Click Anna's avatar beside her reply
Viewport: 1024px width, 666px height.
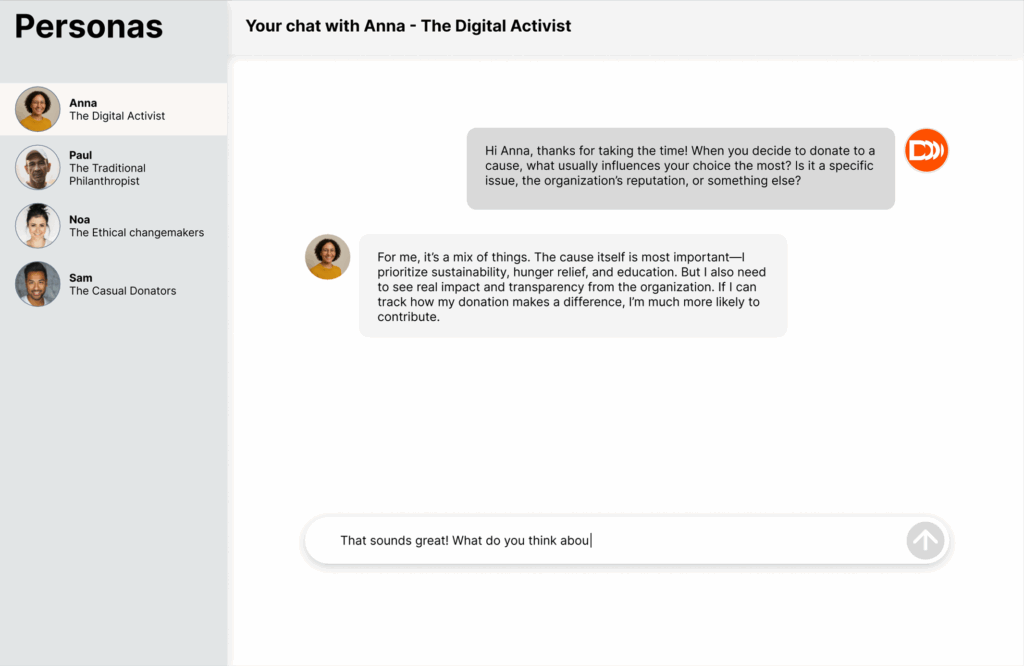click(327, 257)
